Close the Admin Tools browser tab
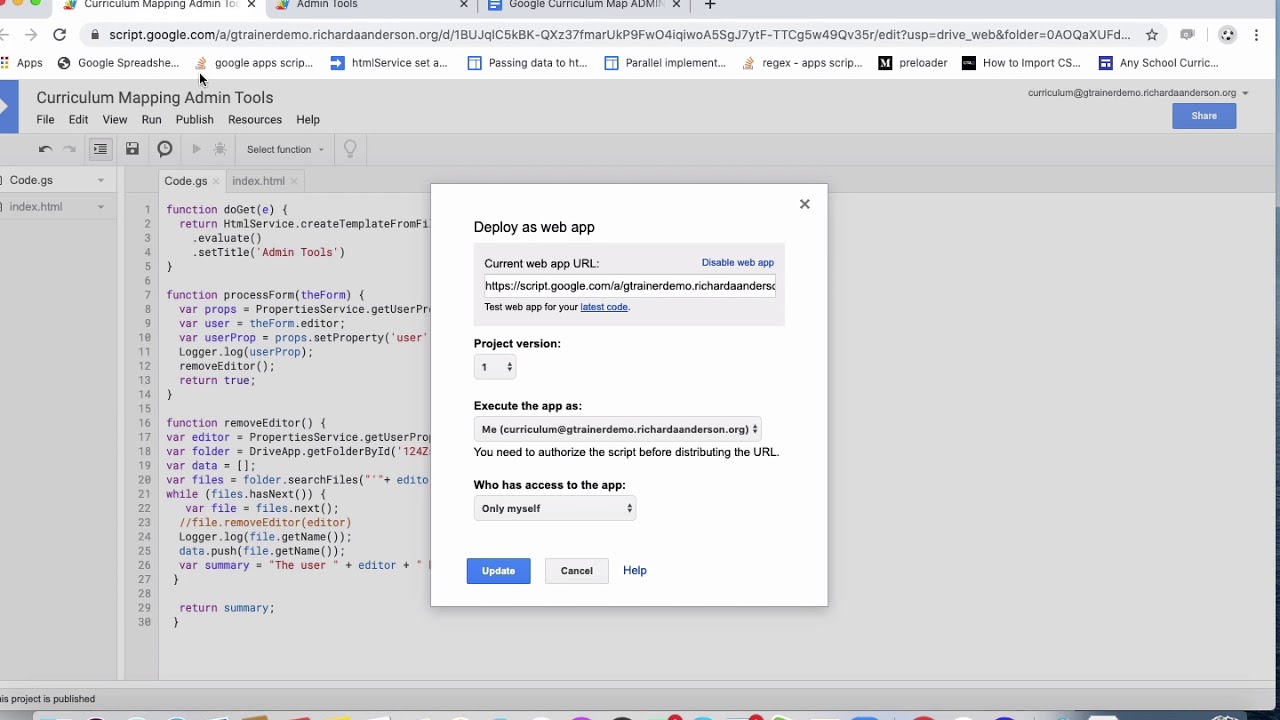Viewport: 1280px width, 720px height. [464, 5]
